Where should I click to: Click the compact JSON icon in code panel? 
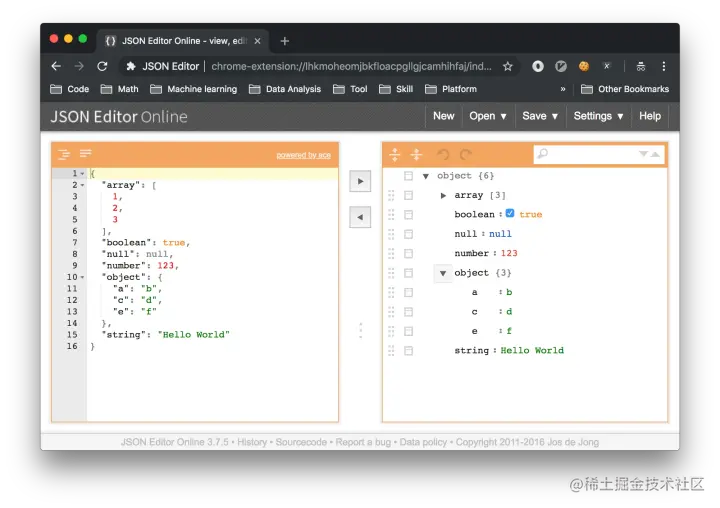click(86, 153)
